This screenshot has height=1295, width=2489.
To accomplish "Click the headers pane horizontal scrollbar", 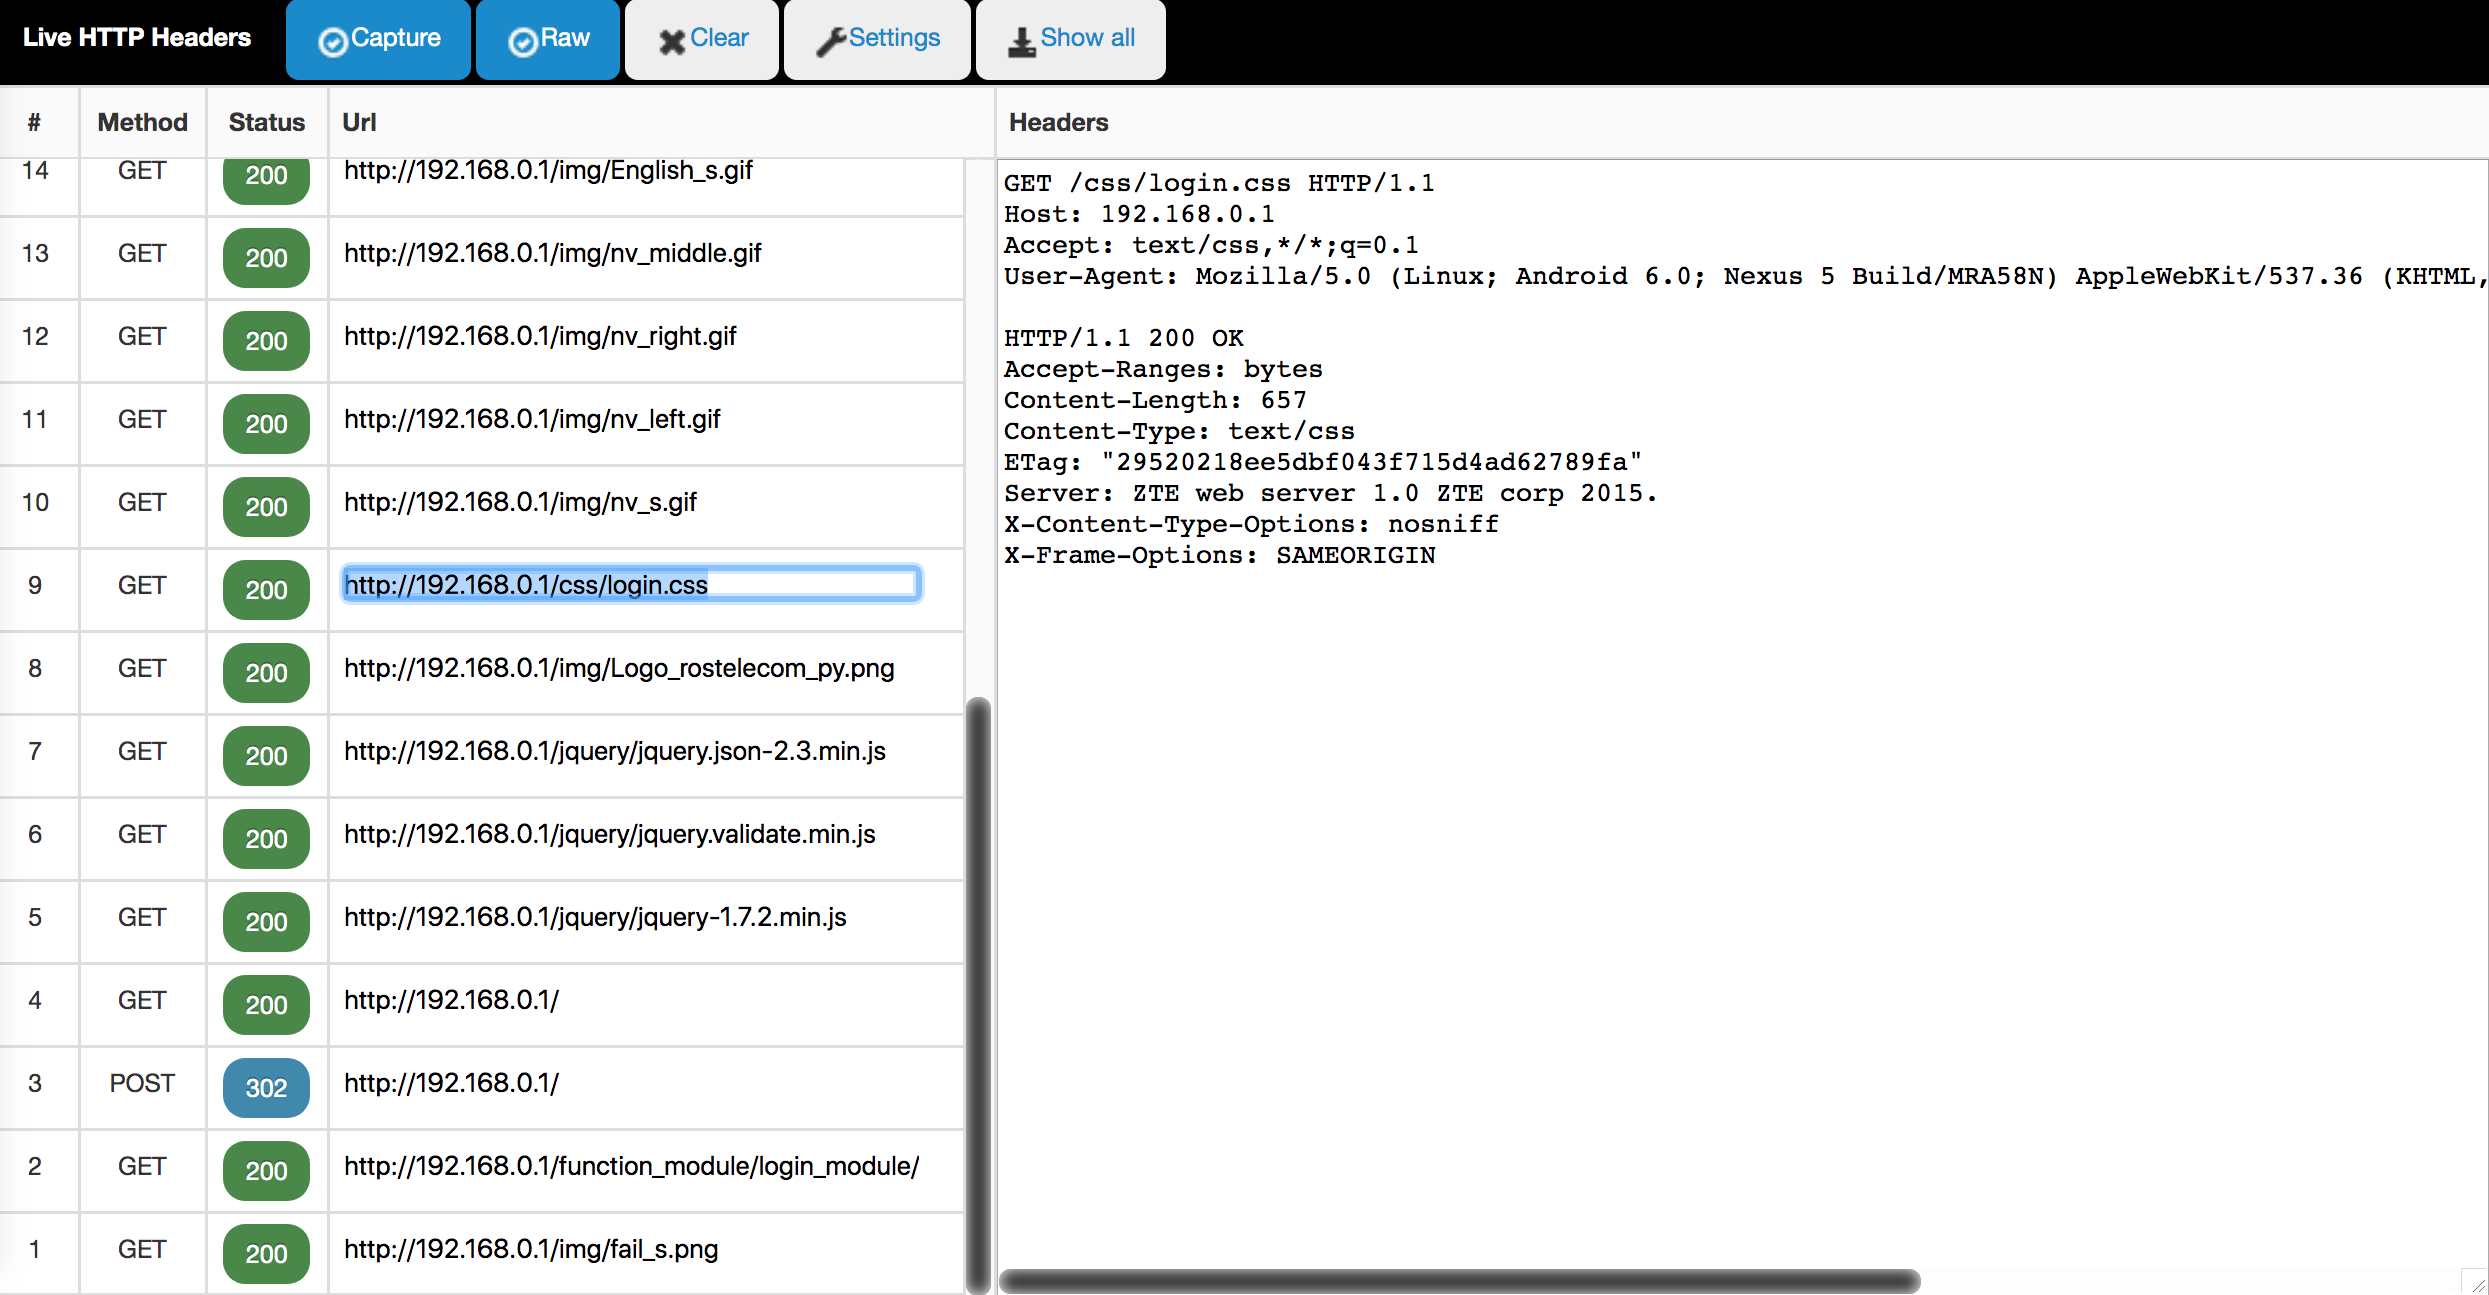I will (1458, 1281).
